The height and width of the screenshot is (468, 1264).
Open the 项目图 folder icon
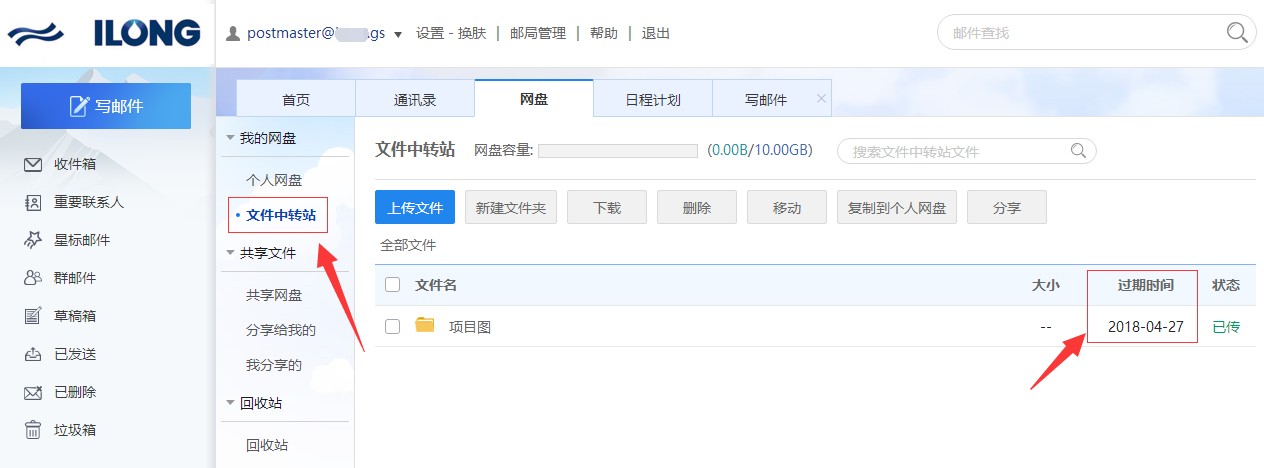tap(425, 325)
